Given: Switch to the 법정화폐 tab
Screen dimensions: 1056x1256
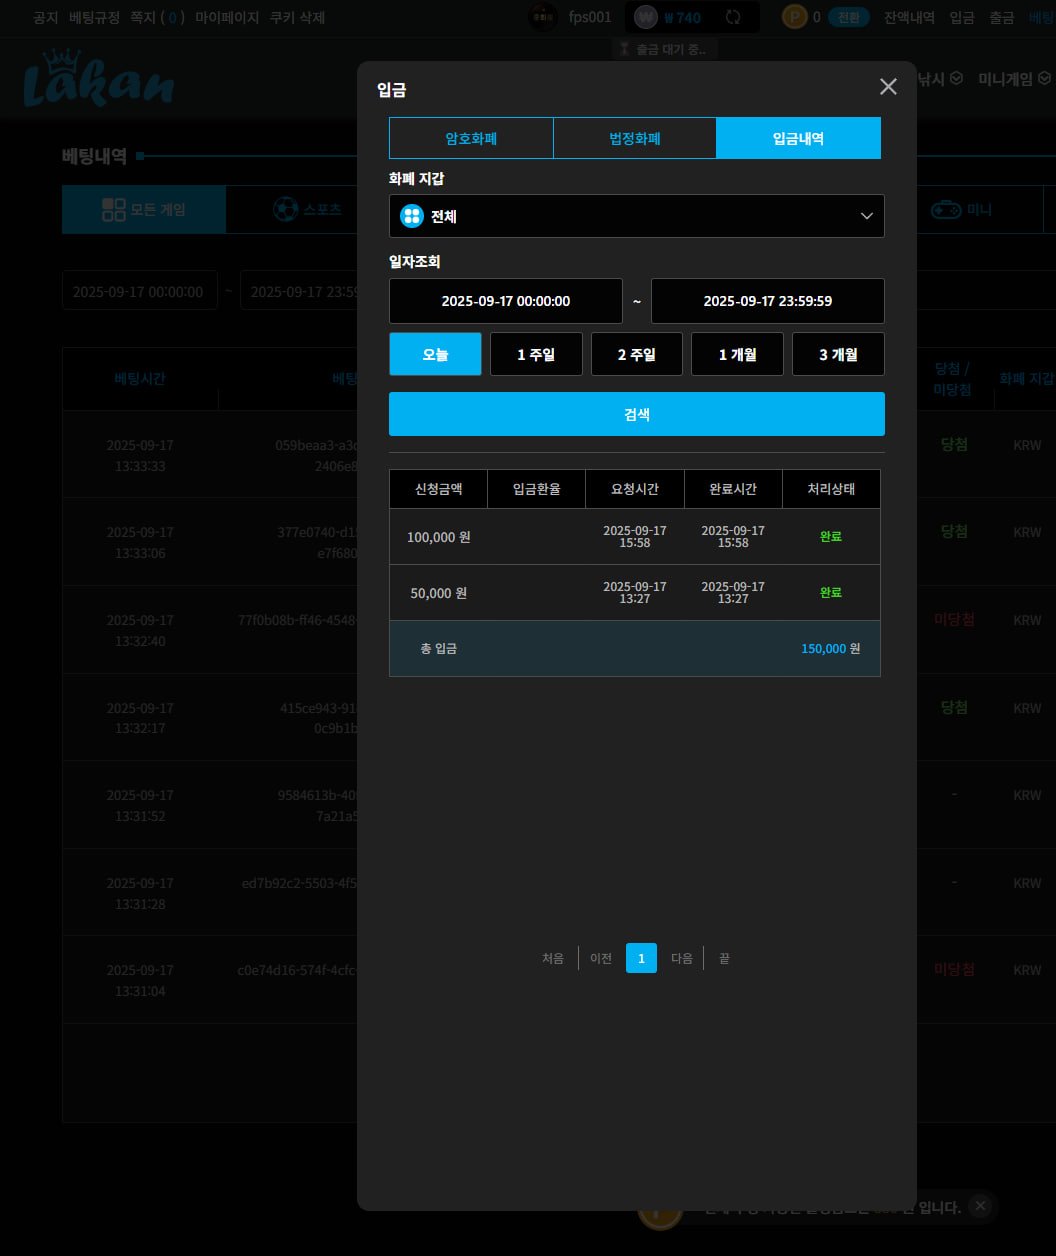Looking at the screenshot, I should click(x=635, y=138).
